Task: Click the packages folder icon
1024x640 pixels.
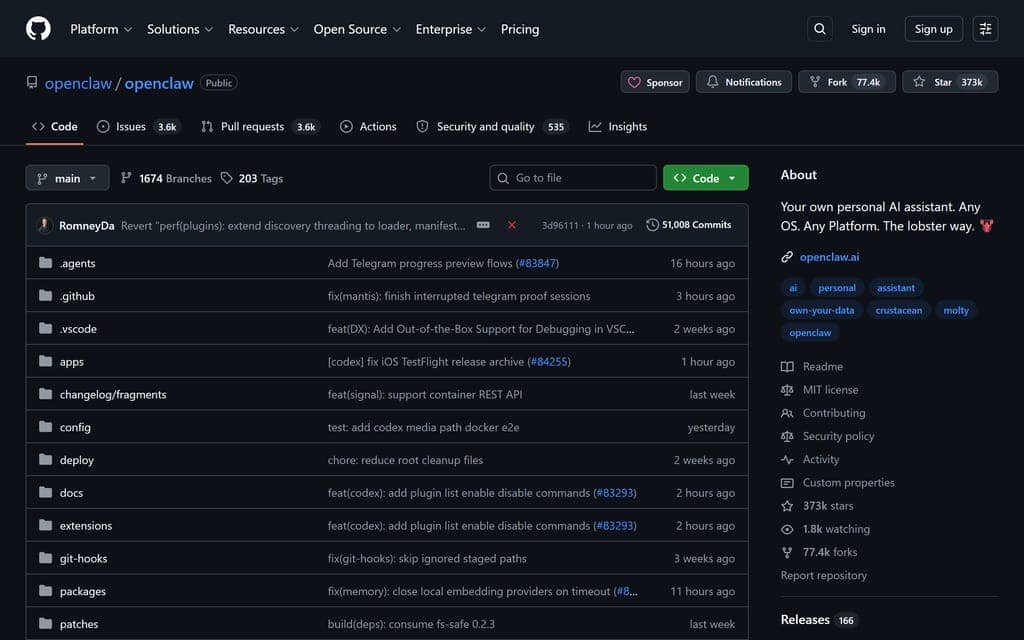Action: (x=45, y=591)
